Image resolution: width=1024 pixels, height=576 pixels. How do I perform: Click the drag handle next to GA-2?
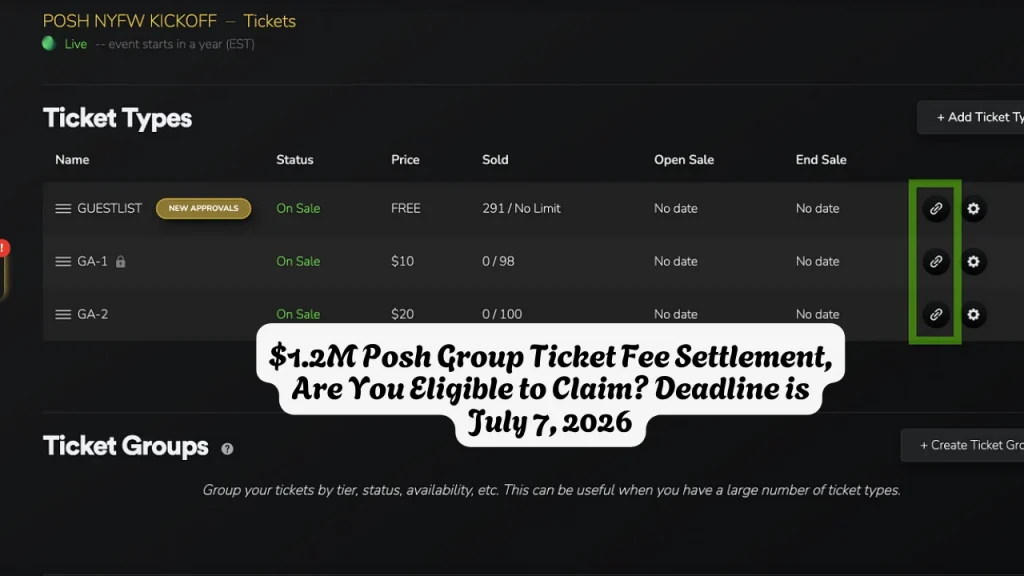click(x=60, y=314)
